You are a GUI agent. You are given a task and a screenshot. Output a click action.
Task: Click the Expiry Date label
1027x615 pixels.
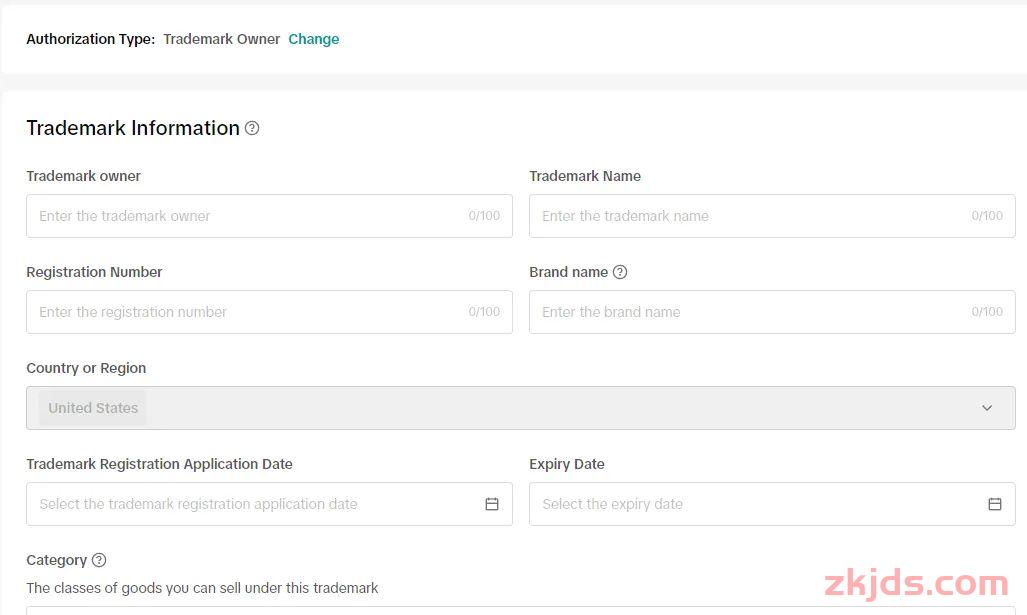pos(567,464)
